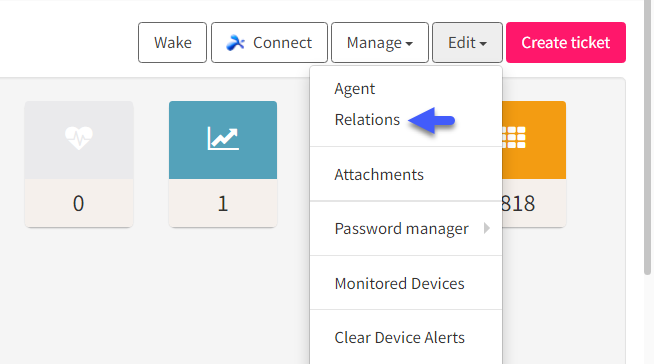This screenshot has width=654, height=364.
Task: Select Relations in the Edit menu
Action: (x=367, y=120)
